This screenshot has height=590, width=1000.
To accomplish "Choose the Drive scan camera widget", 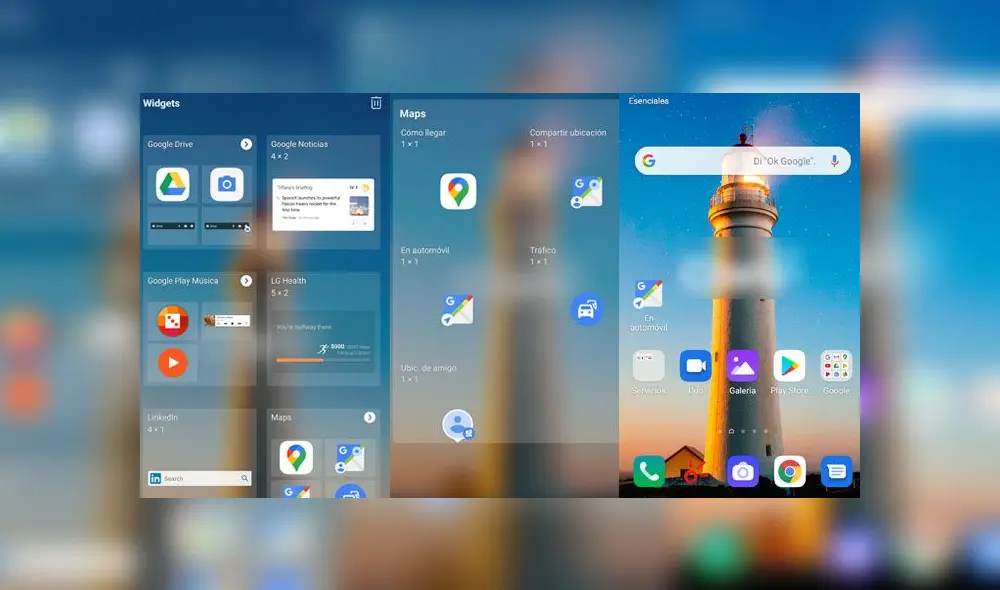I will point(227,184).
